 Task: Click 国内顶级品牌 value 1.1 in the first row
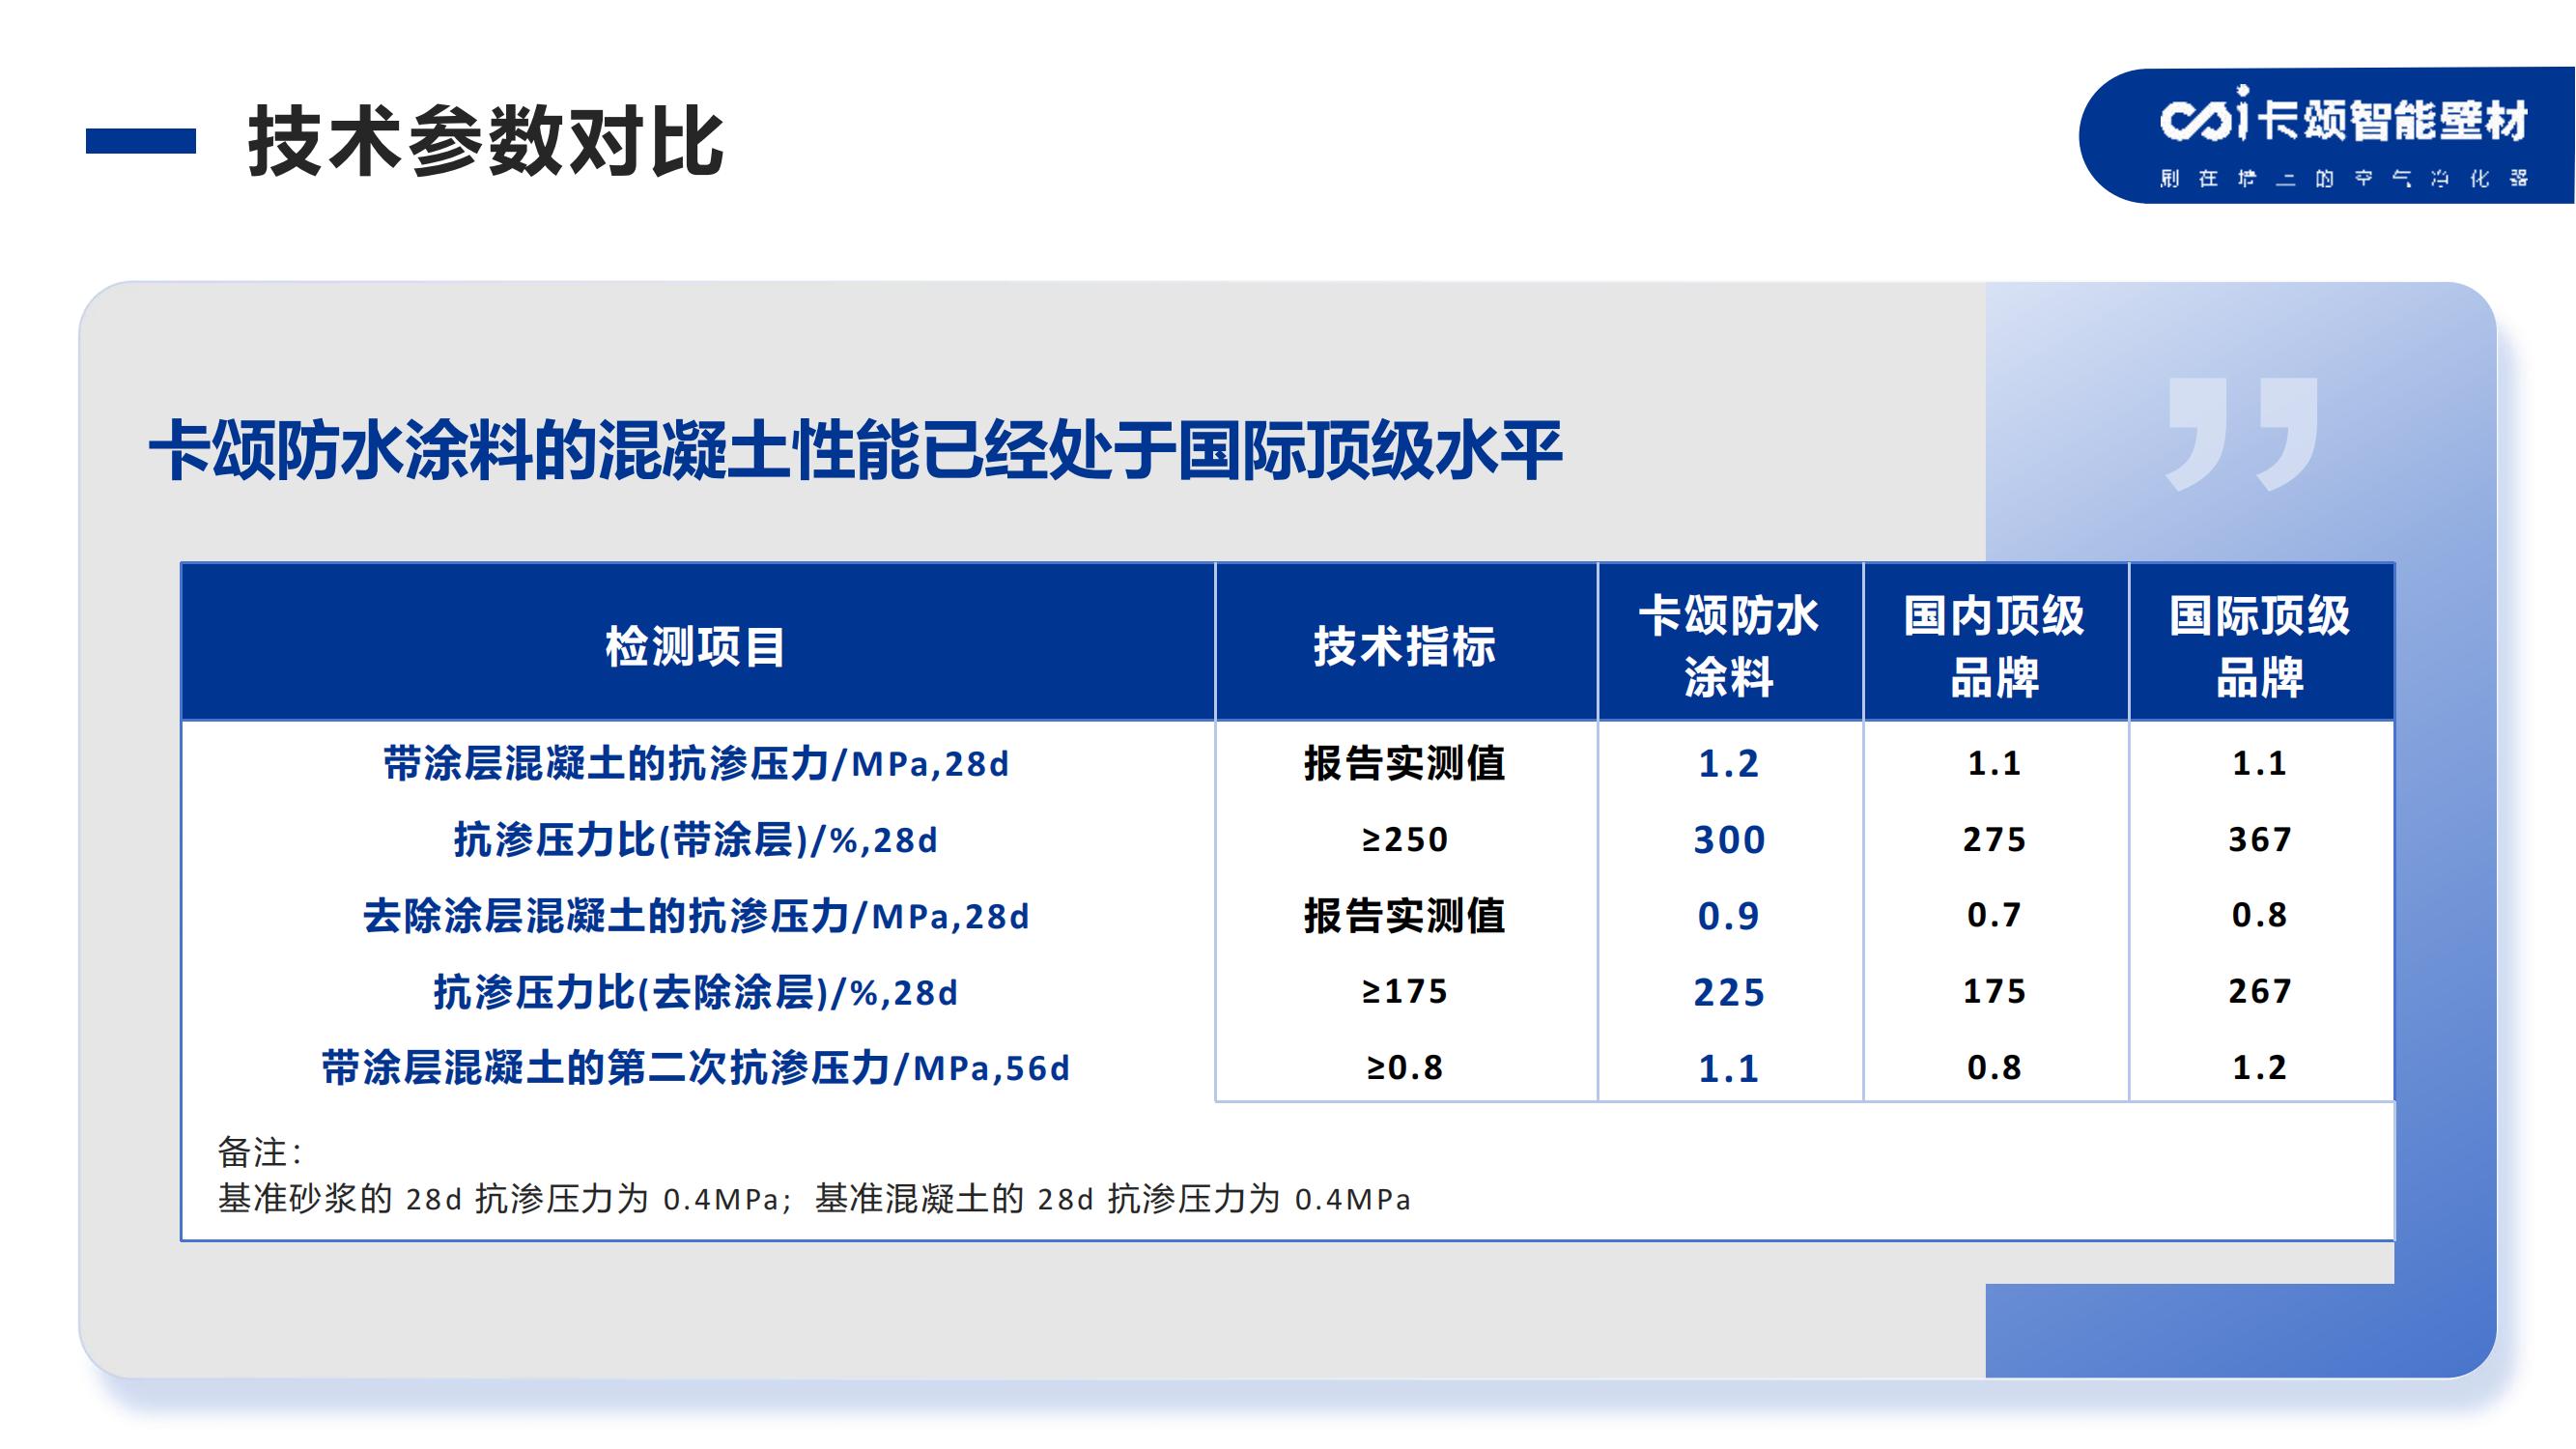click(1994, 764)
